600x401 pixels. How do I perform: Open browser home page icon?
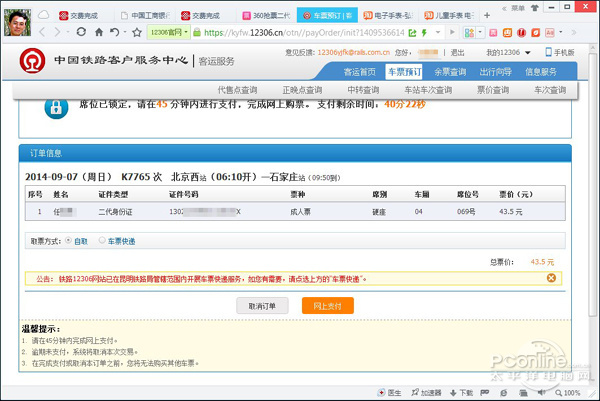click(x=99, y=32)
